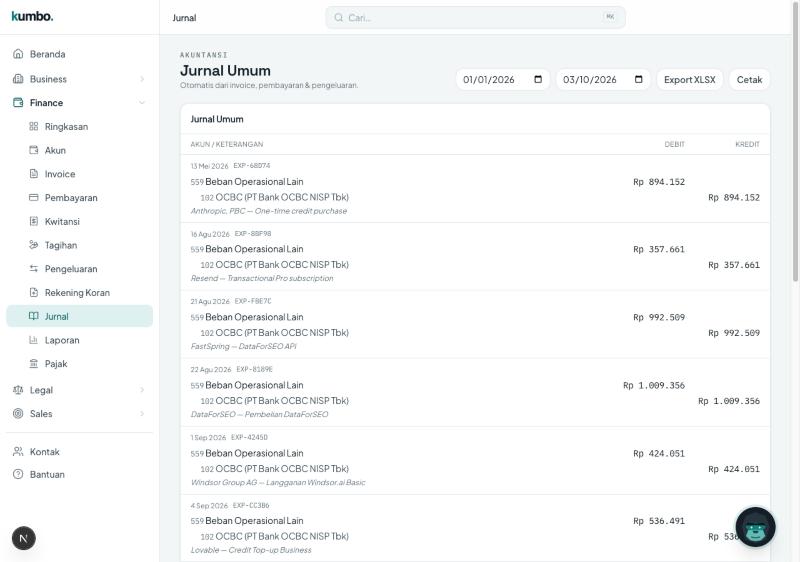
Task: Click the Jurnal book icon
Action: [34, 316]
